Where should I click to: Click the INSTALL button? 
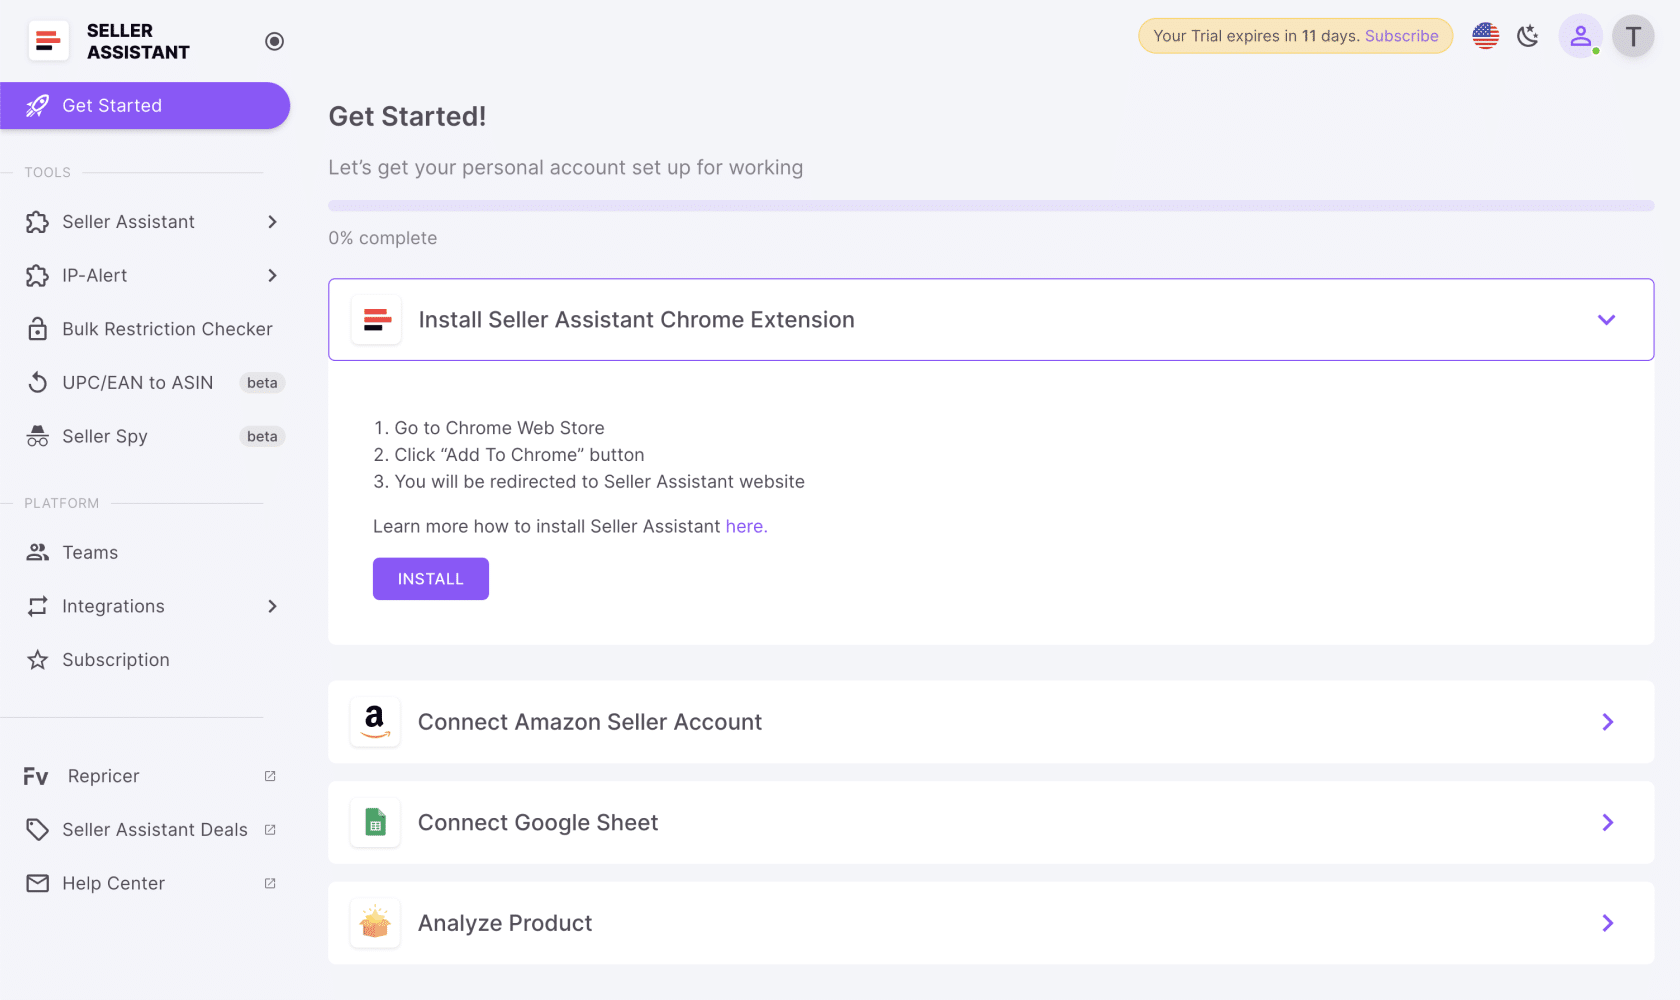pyautogui.click(x=431, y=579)
